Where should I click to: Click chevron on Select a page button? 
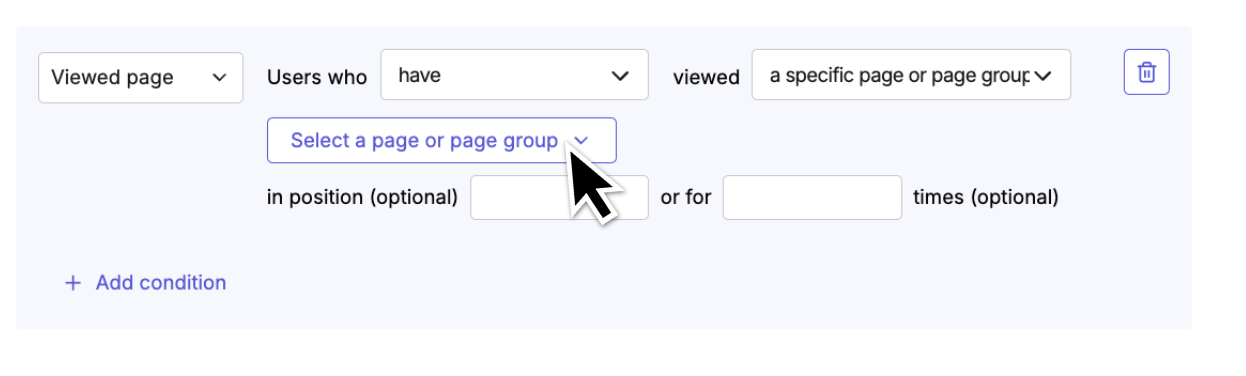click(582, 141)
